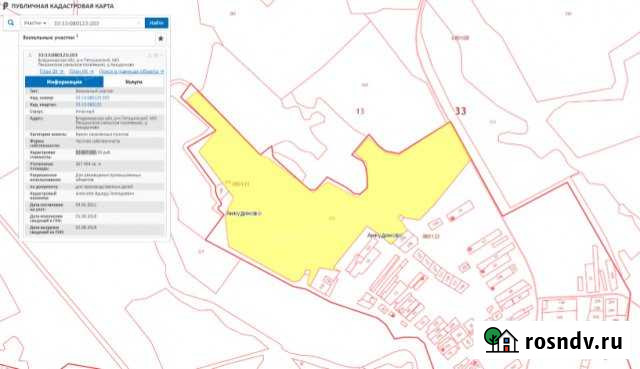Click the marker icon beside the parcel result
640x369 pixels.
click(x=30, y=55)
